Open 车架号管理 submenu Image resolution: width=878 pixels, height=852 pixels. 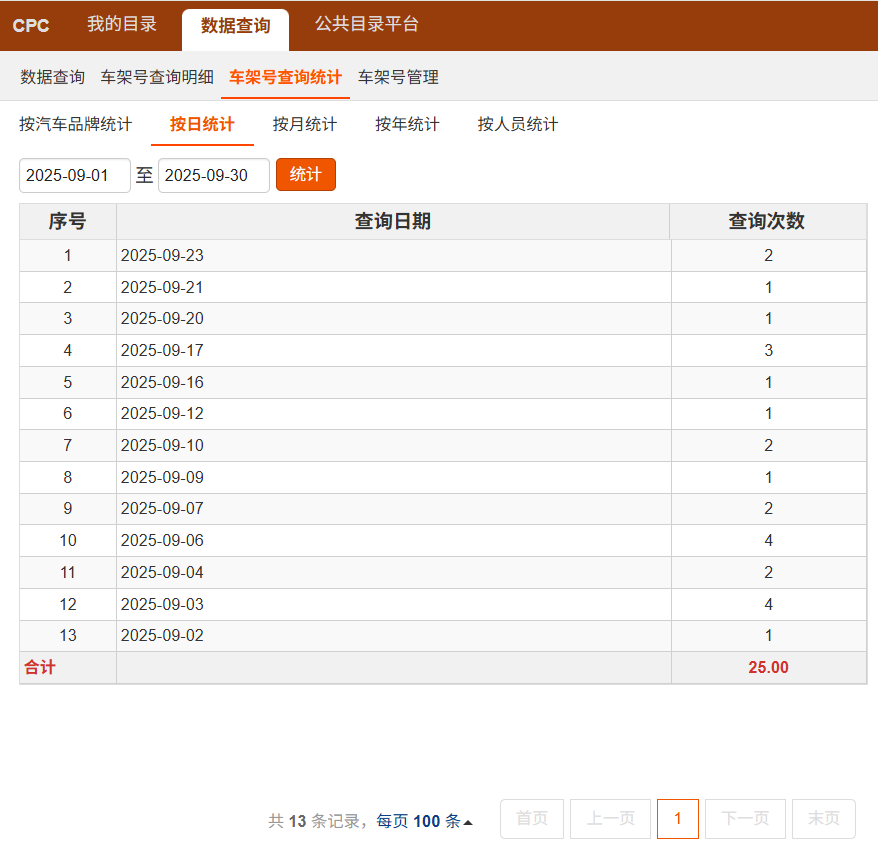click(x=398, y=77)
